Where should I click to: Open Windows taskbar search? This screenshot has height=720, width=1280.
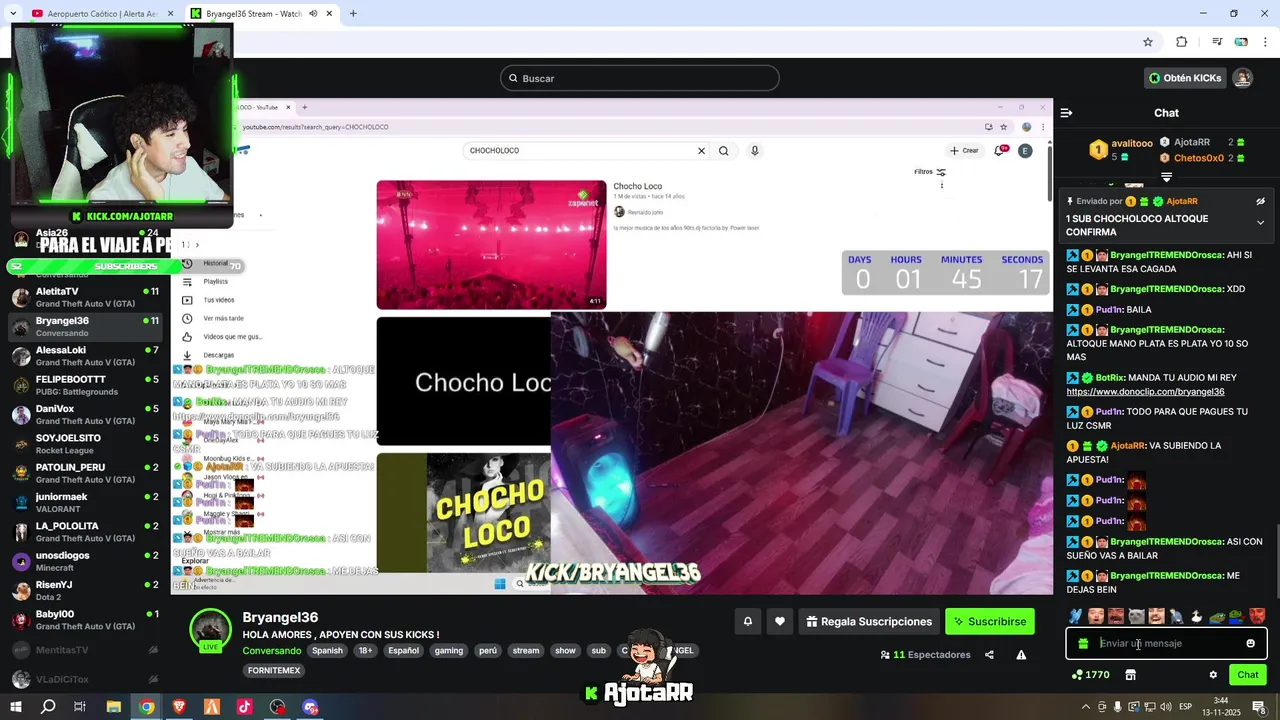48,707
